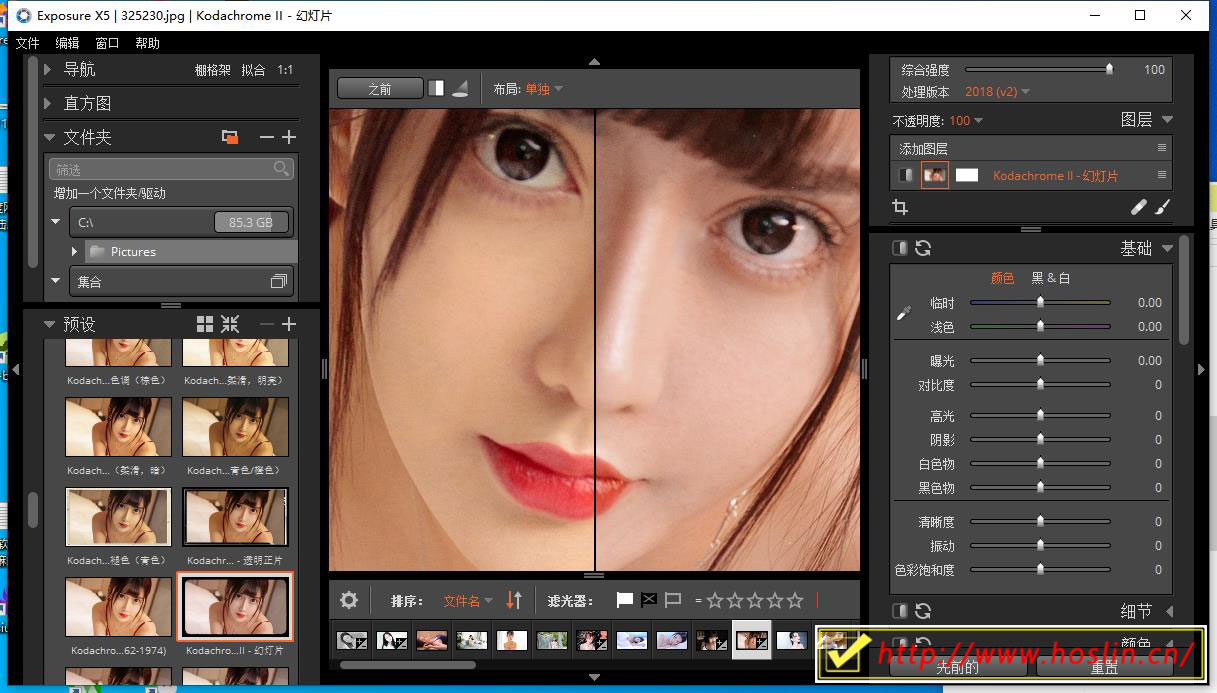Switch presets to grid thumbnail view
This screenshot has width=1217, height=693.
205,324
